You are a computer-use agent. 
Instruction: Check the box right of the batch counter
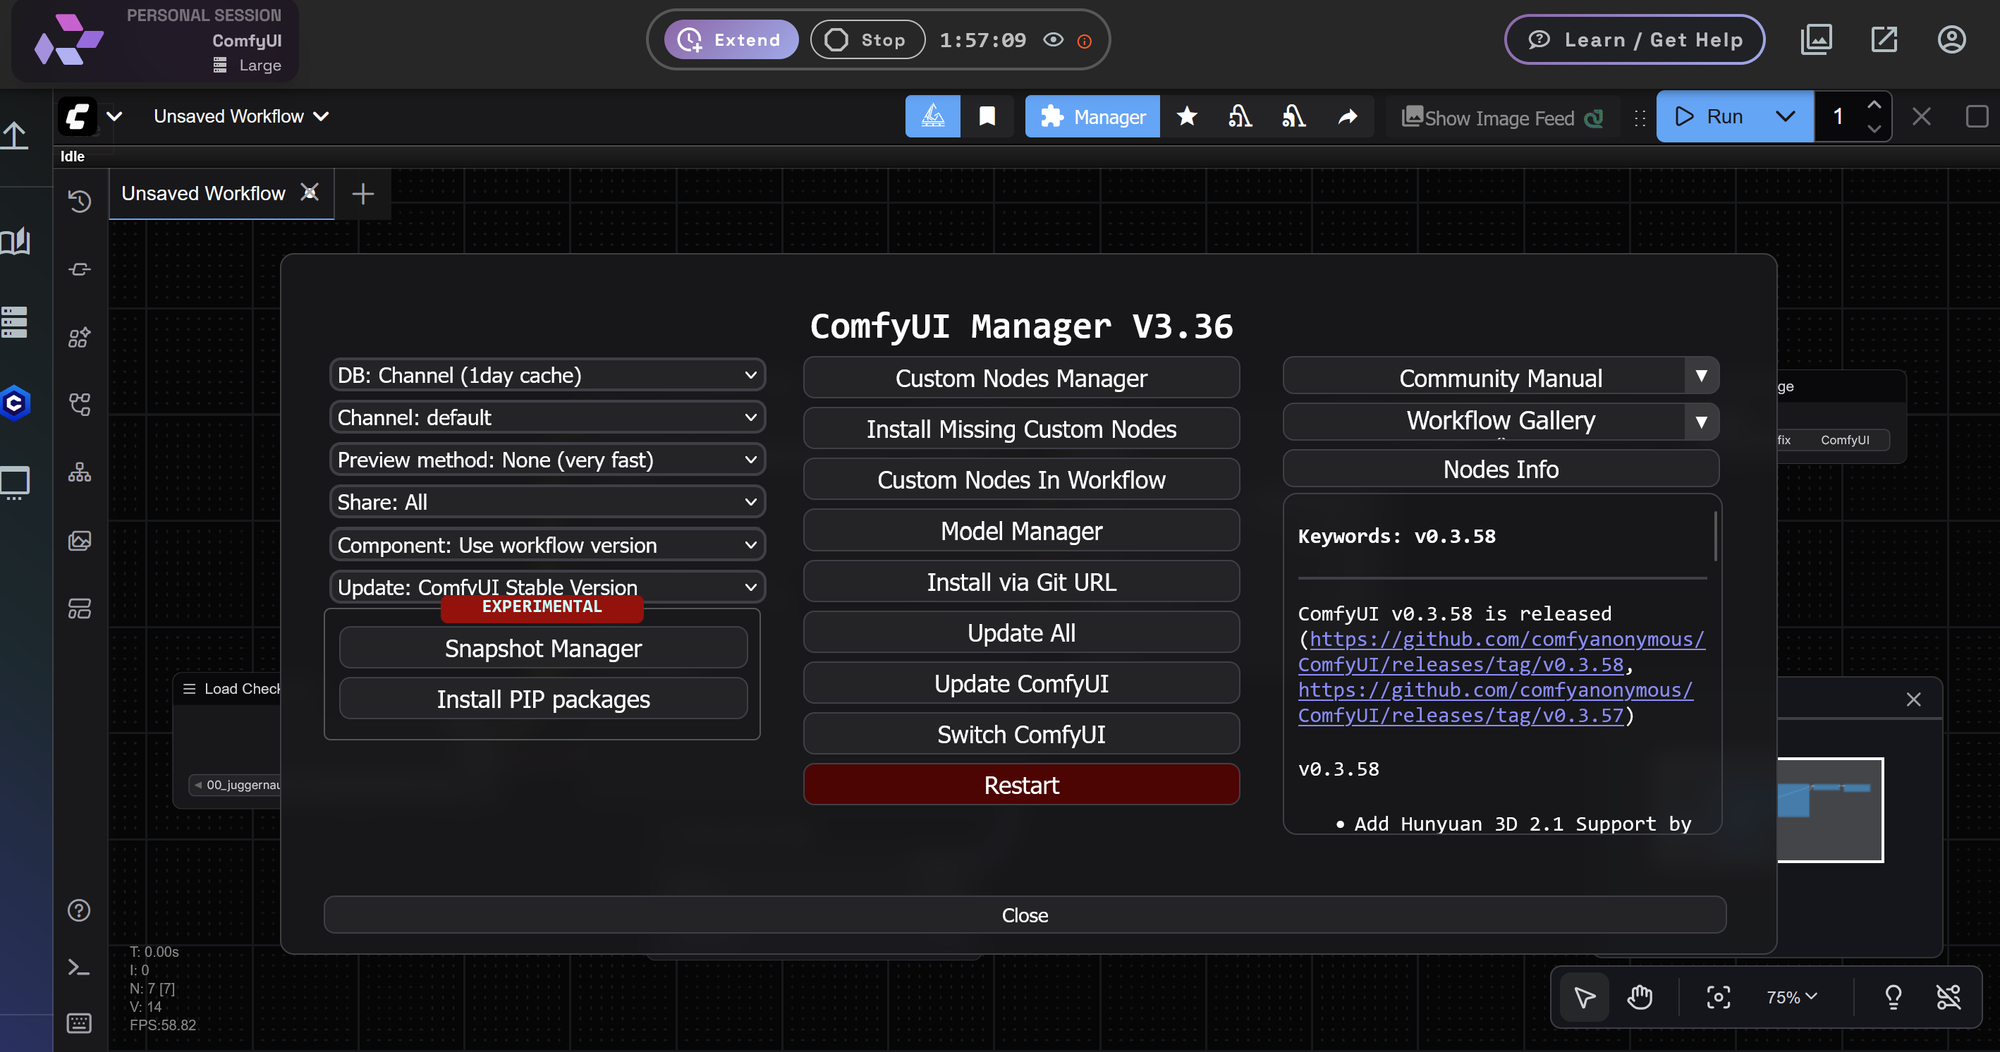[1977, 117]
